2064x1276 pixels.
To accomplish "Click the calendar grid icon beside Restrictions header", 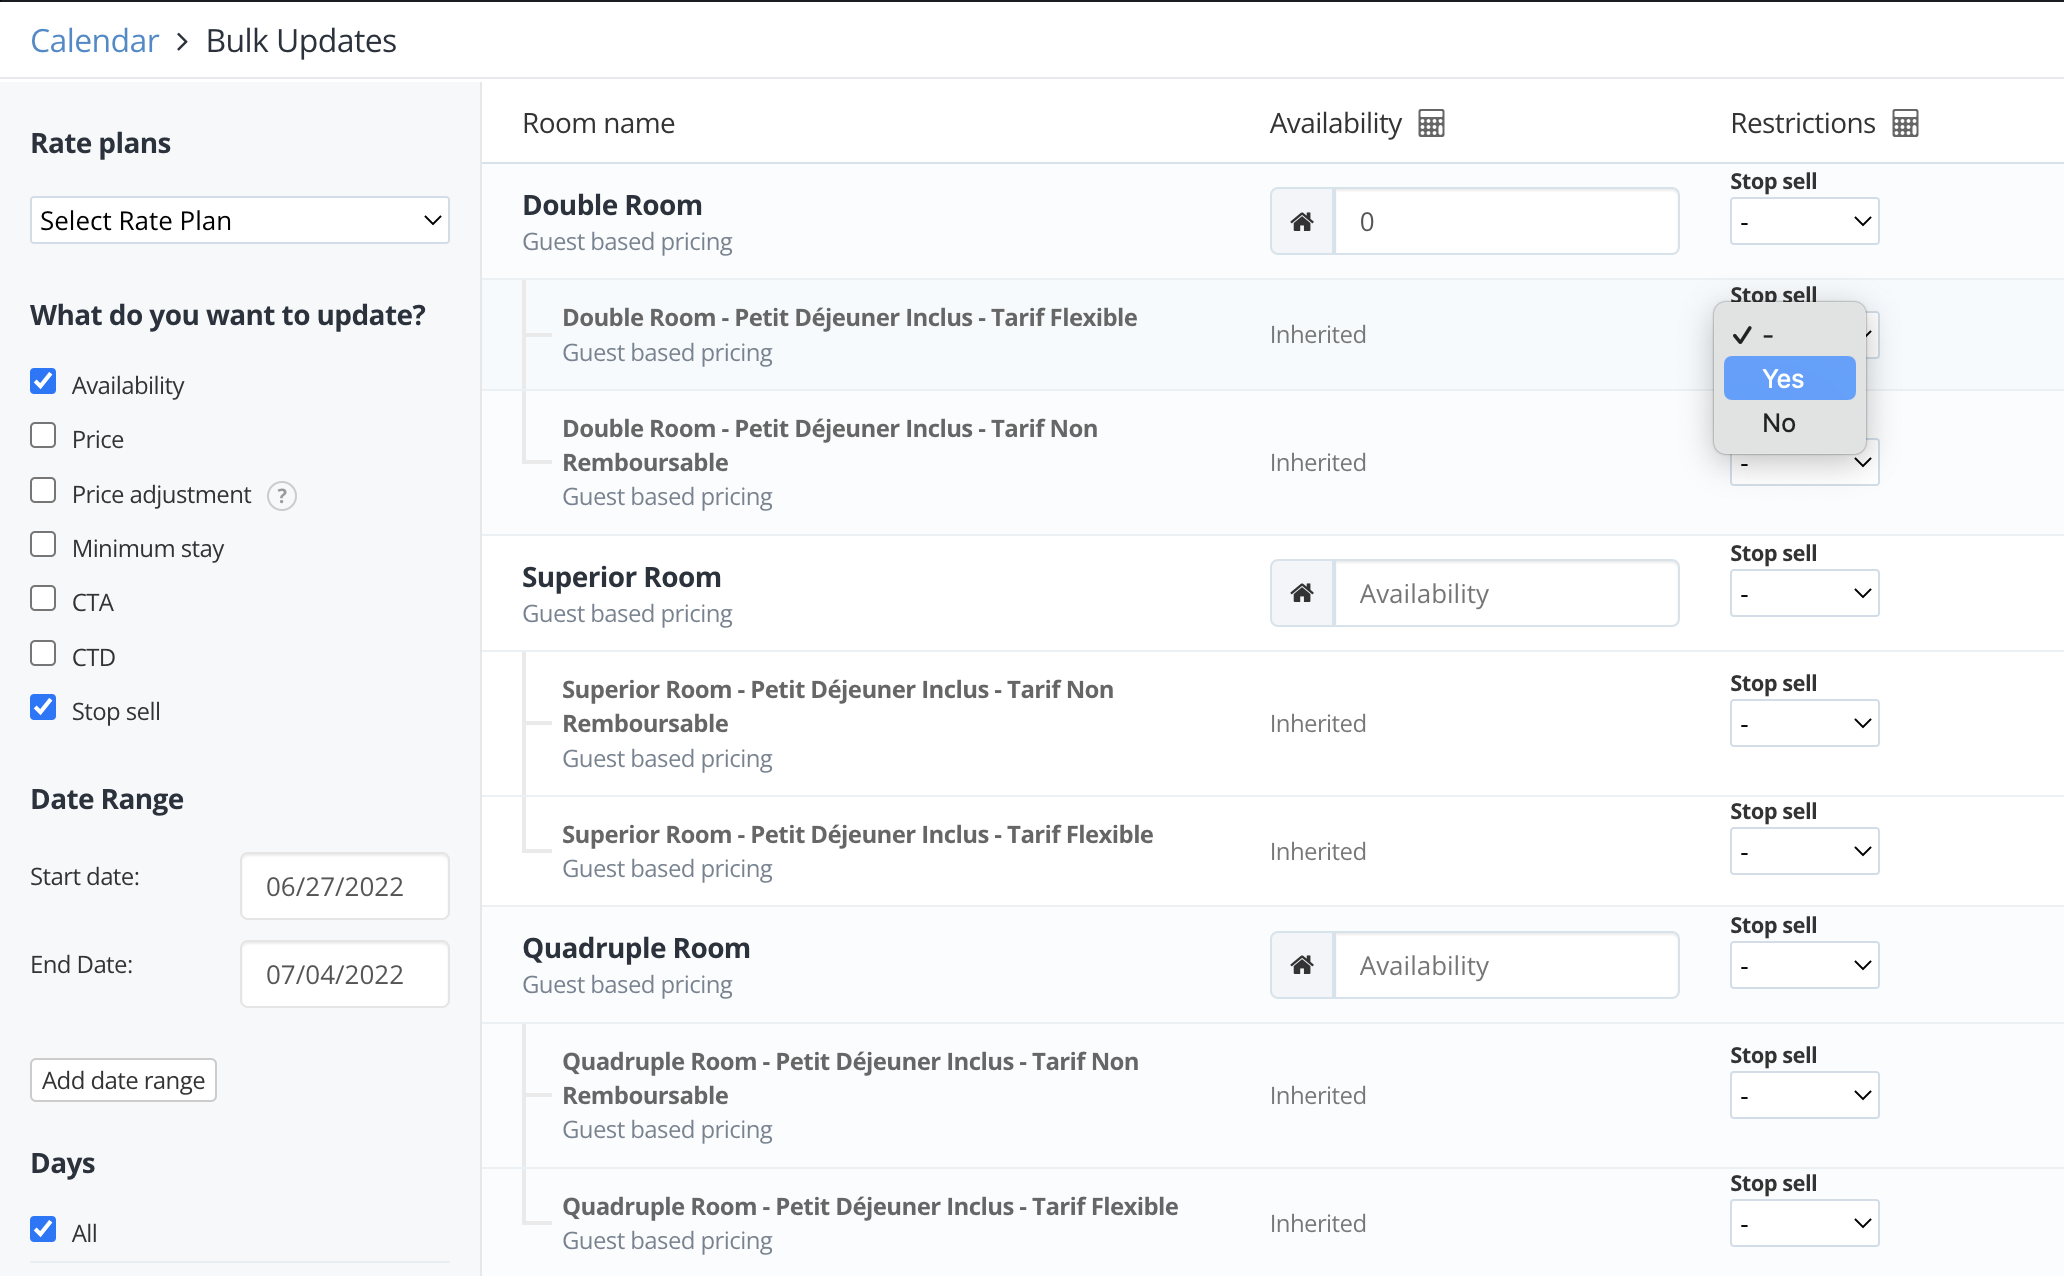I will pyautogui.click(x=1905, y=124).
